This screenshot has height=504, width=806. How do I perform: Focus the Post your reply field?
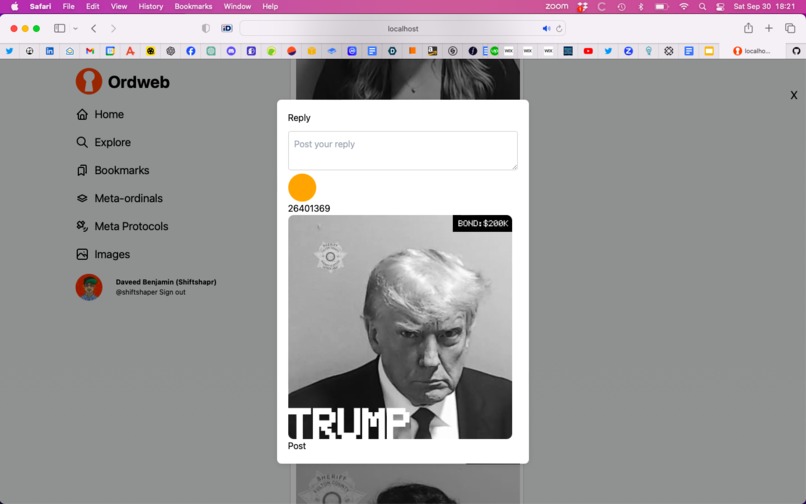click(402, 151)
